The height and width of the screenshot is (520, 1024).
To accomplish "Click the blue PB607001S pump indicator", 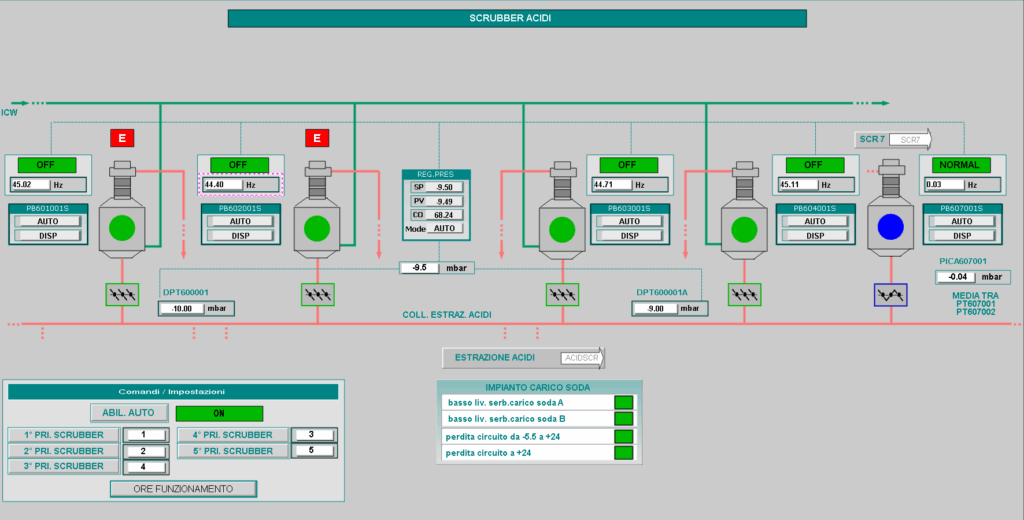I will (890, 227).
